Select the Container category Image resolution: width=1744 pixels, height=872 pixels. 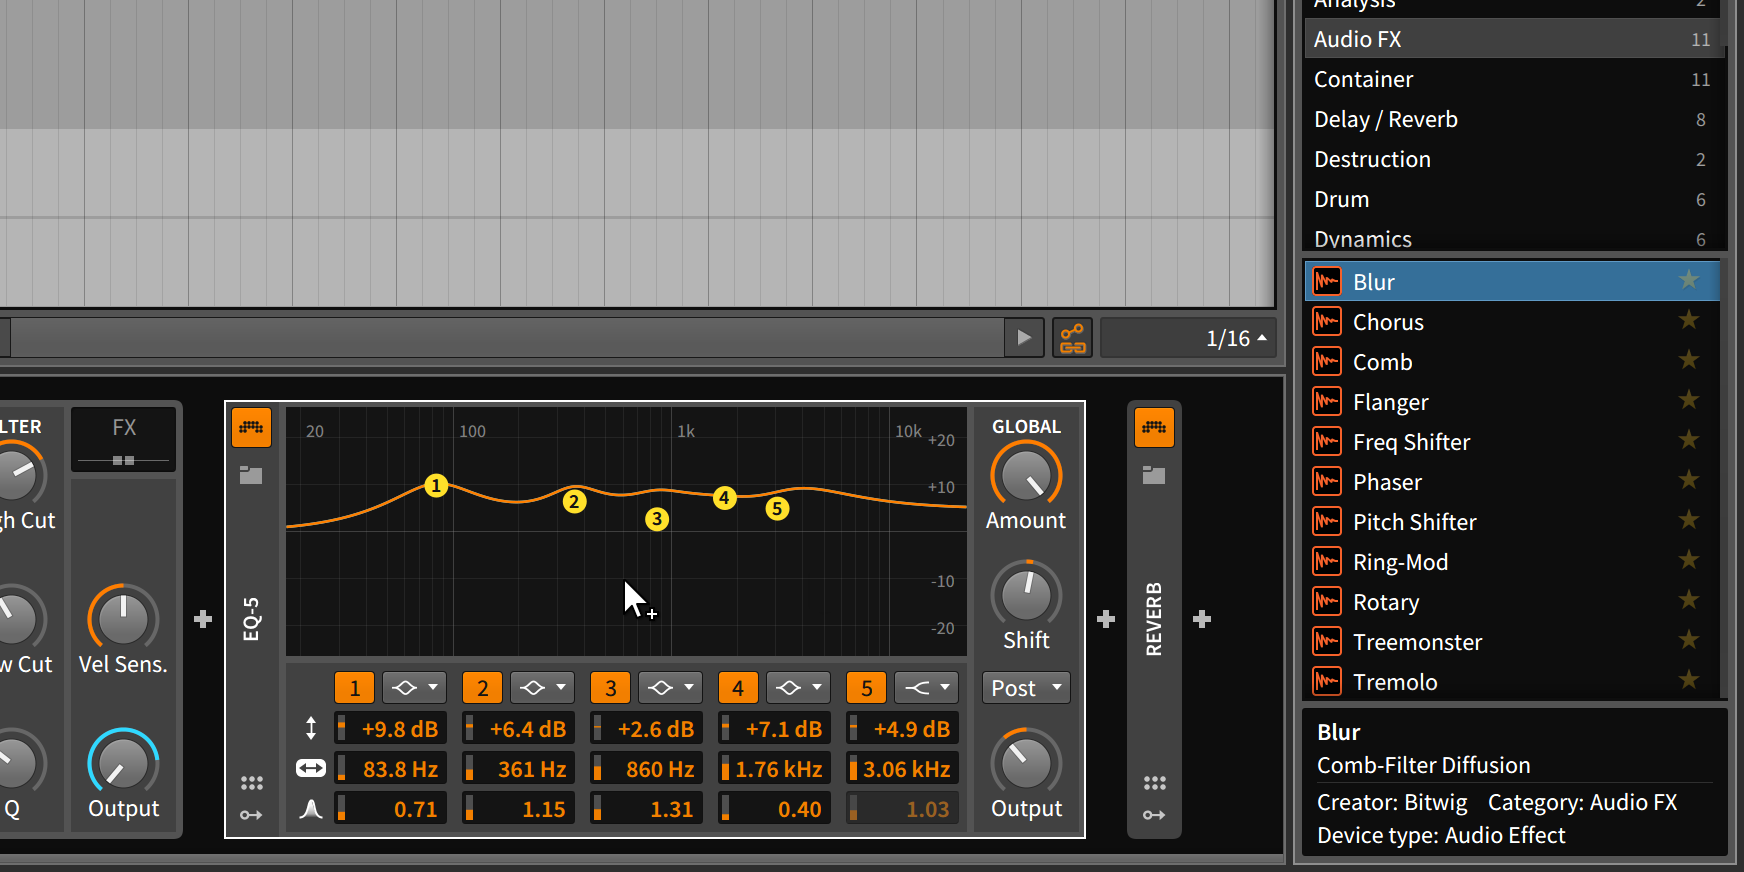coord(1513,79)
